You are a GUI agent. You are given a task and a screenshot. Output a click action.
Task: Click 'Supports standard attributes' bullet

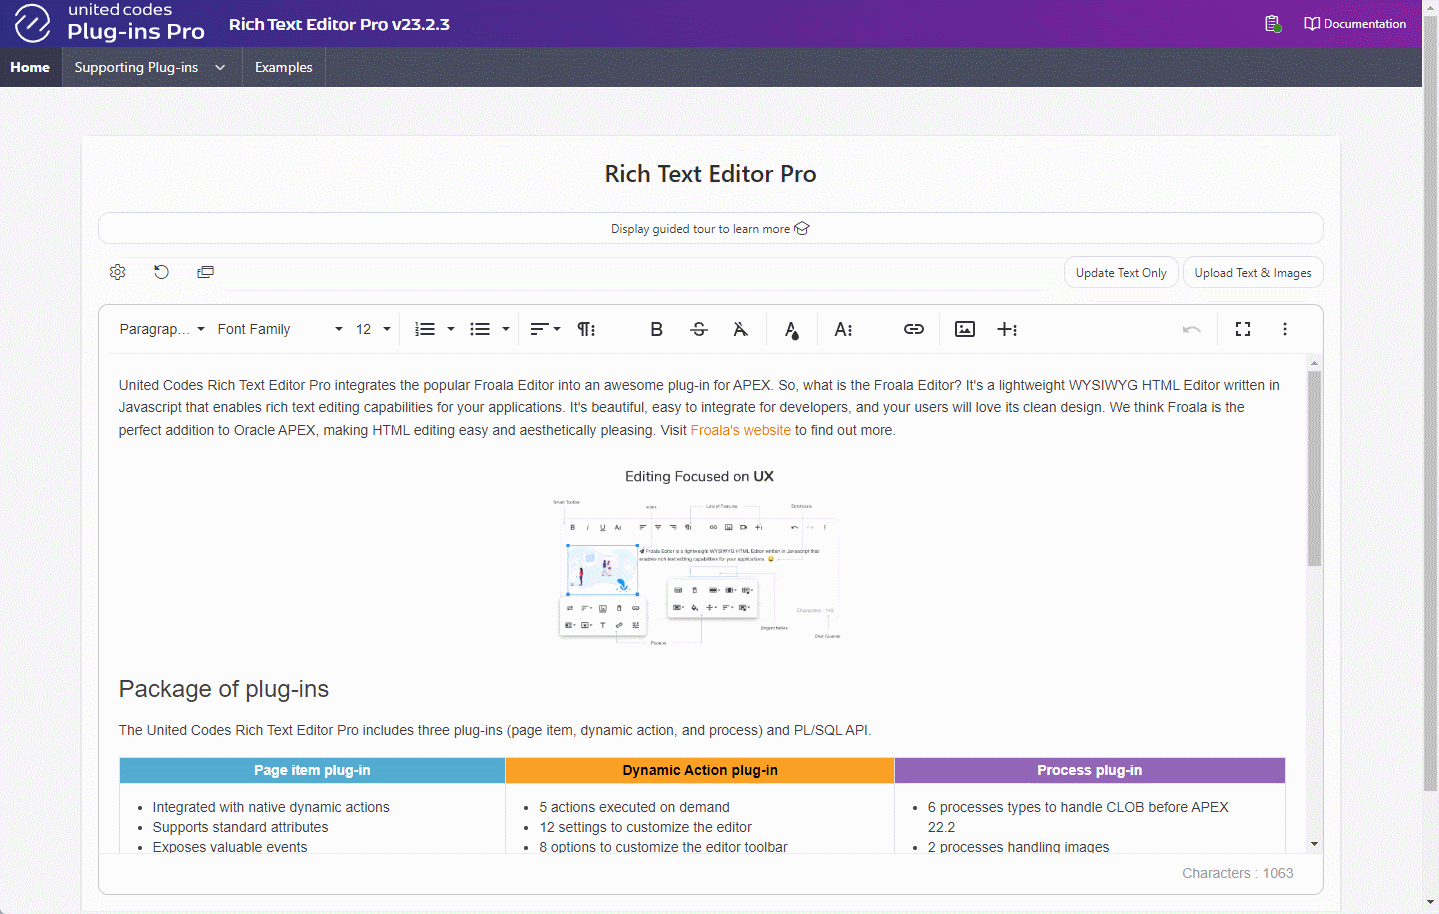[x=240, y=827]
